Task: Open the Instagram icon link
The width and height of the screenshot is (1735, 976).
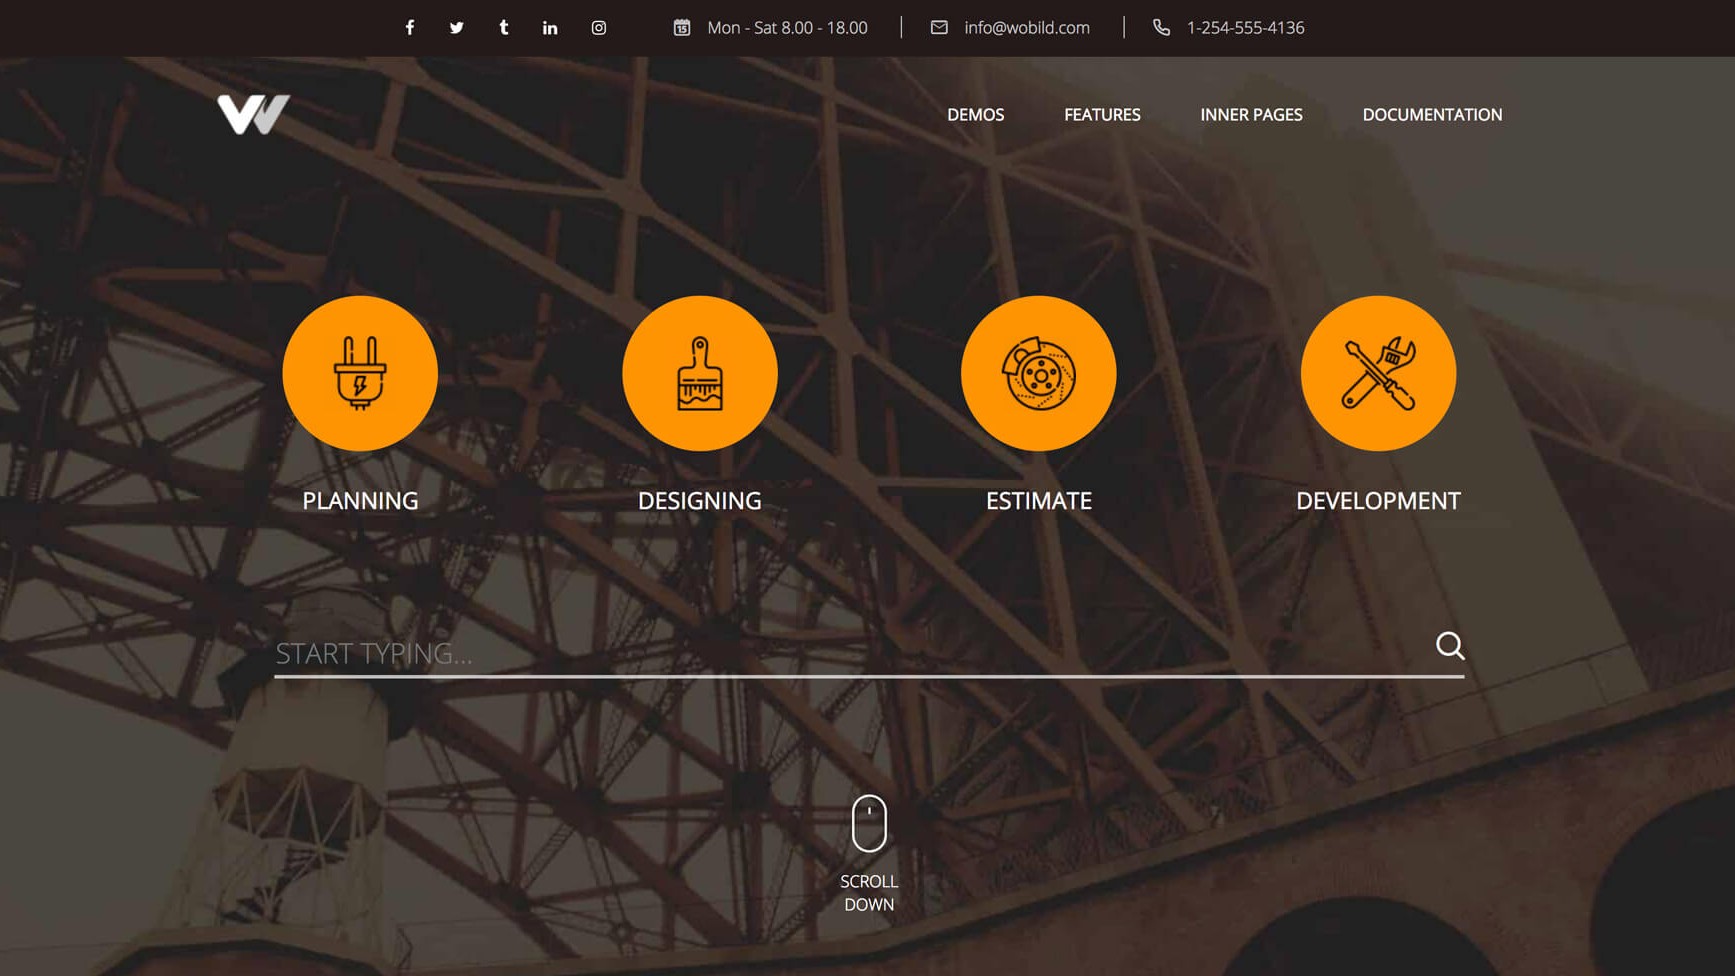Action: [x=598, y=28]
